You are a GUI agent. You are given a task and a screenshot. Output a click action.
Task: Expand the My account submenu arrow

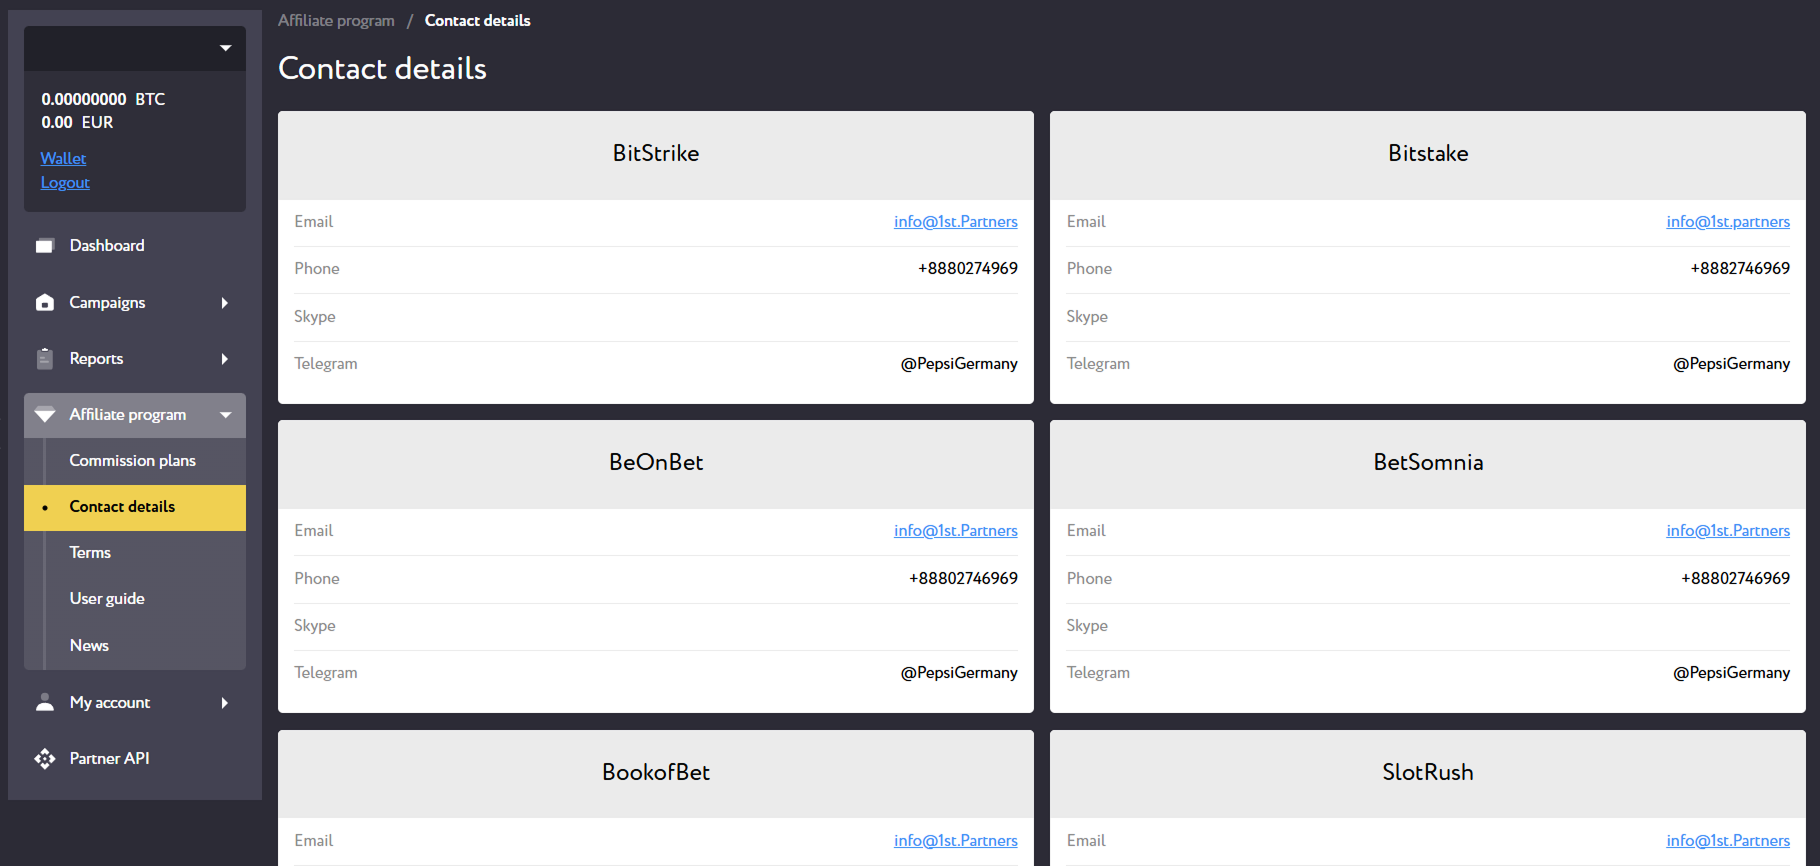225,703
